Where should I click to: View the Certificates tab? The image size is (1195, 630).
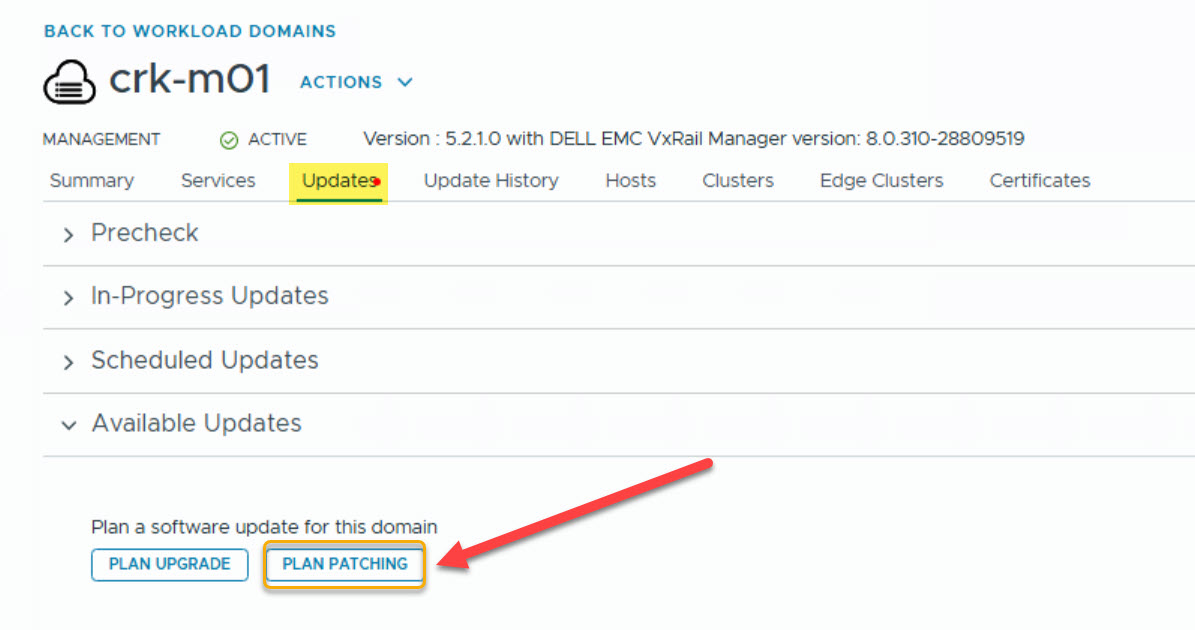pyautogui.click(x=1040, y=181)
